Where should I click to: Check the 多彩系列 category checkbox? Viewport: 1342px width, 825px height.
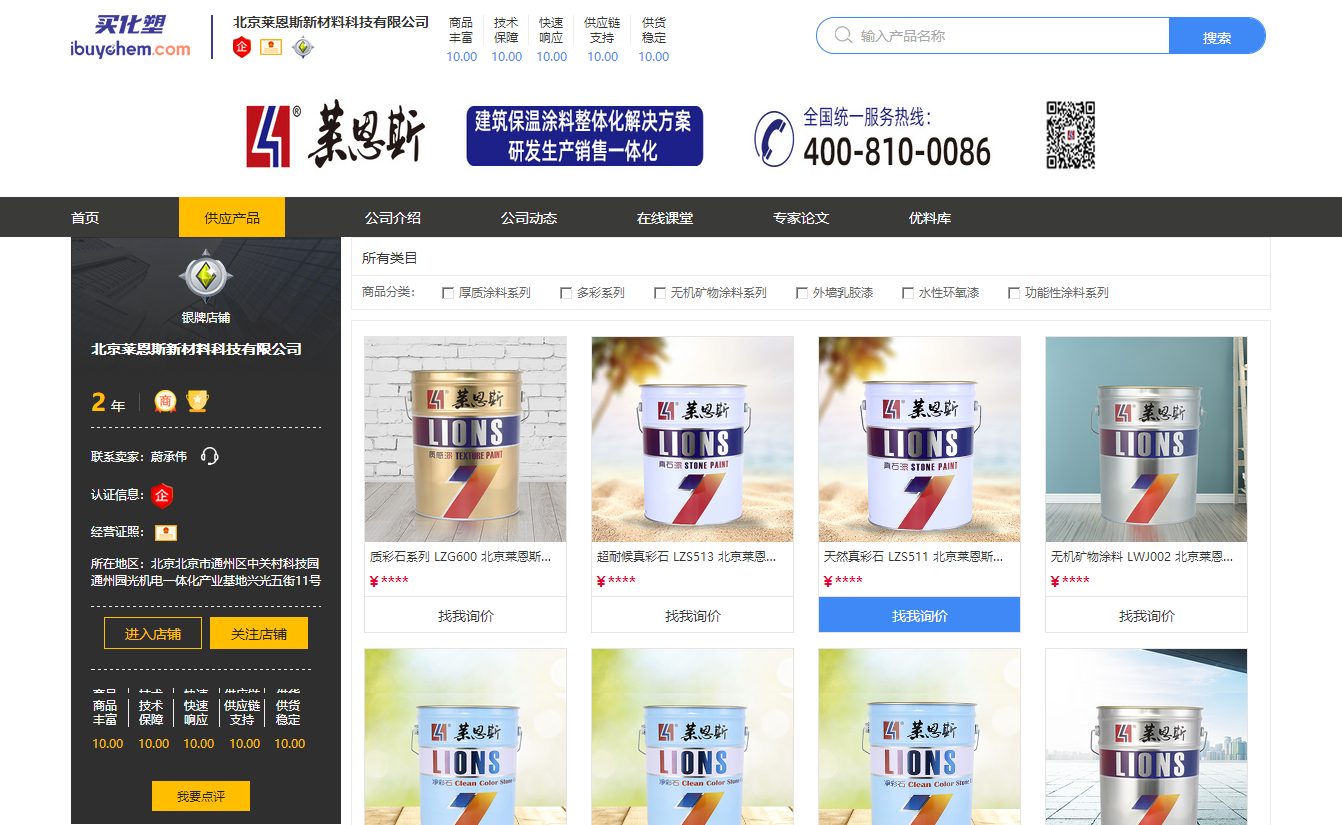coord(566,293)
